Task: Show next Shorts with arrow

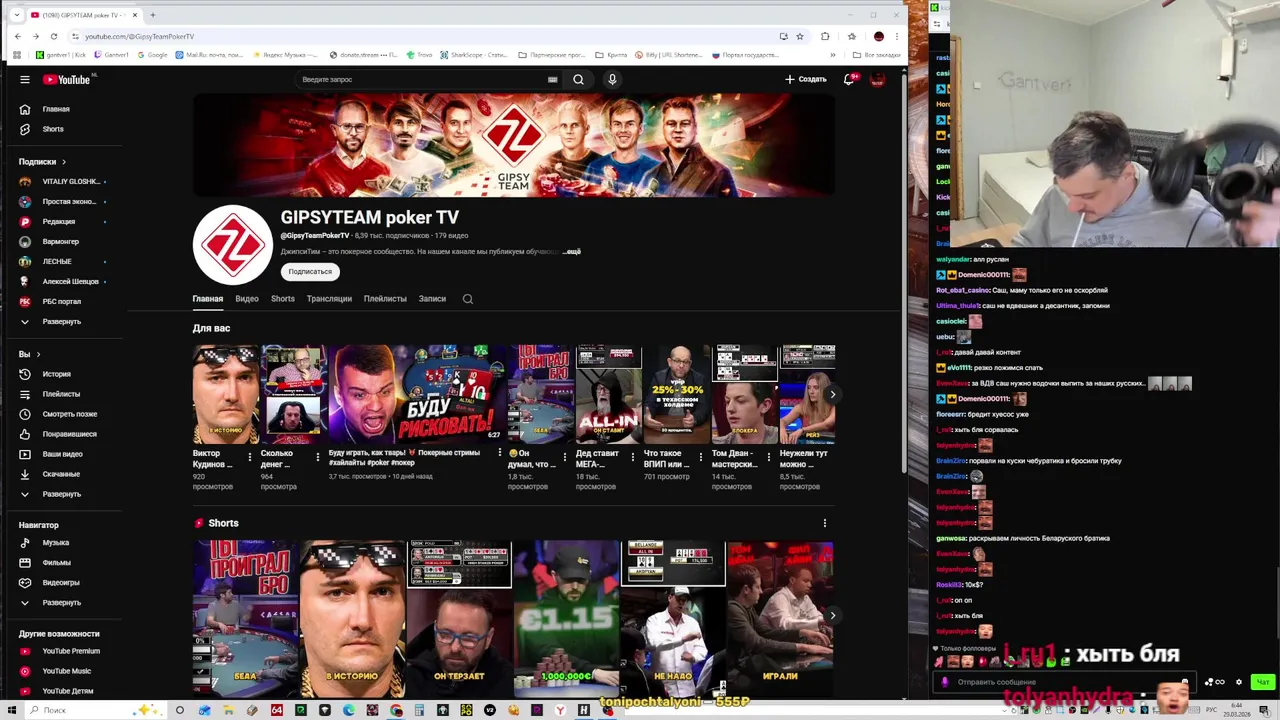Action: [x=832, y=616]
